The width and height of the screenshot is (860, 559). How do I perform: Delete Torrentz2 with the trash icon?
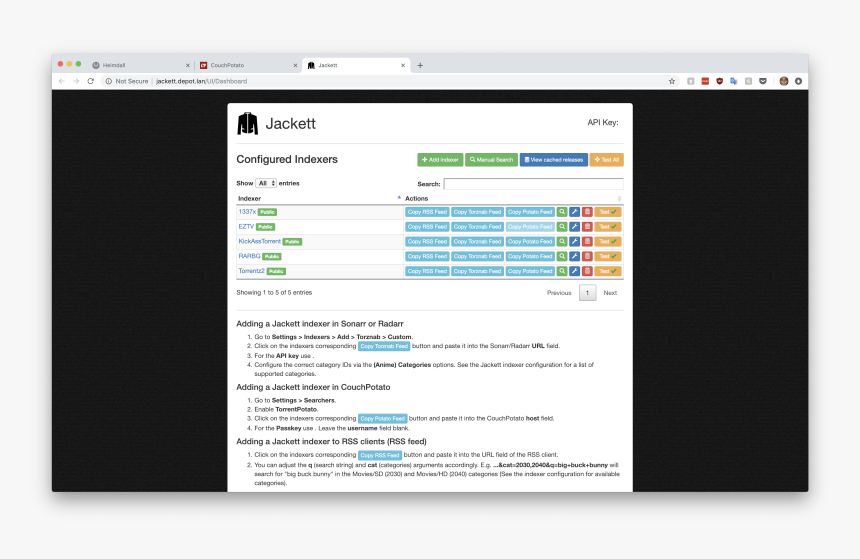click(587, 271)
